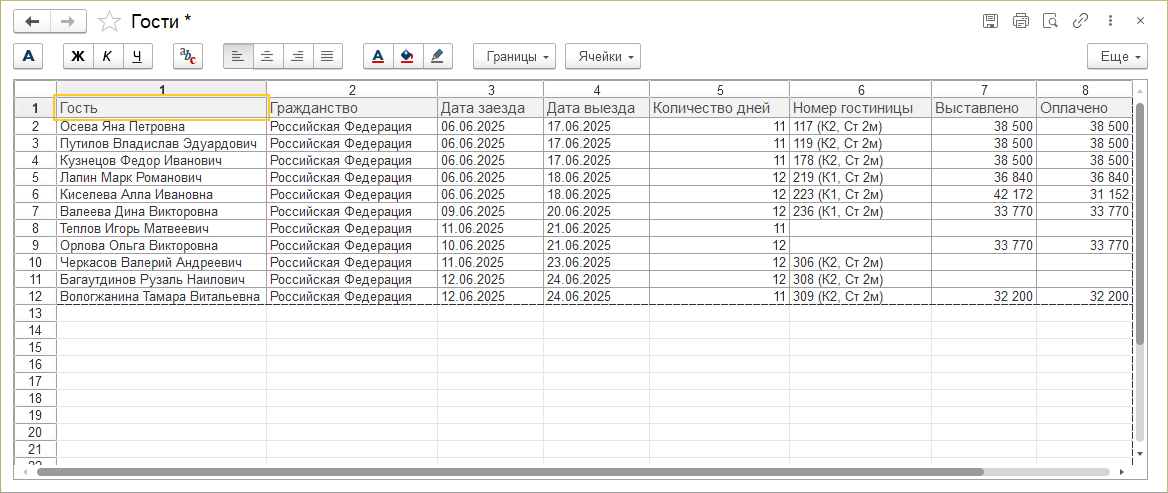Choose border line color with the pencil icon
Image resolution: width=1168 pixels, height=493 pixels.
coord(437,56)
